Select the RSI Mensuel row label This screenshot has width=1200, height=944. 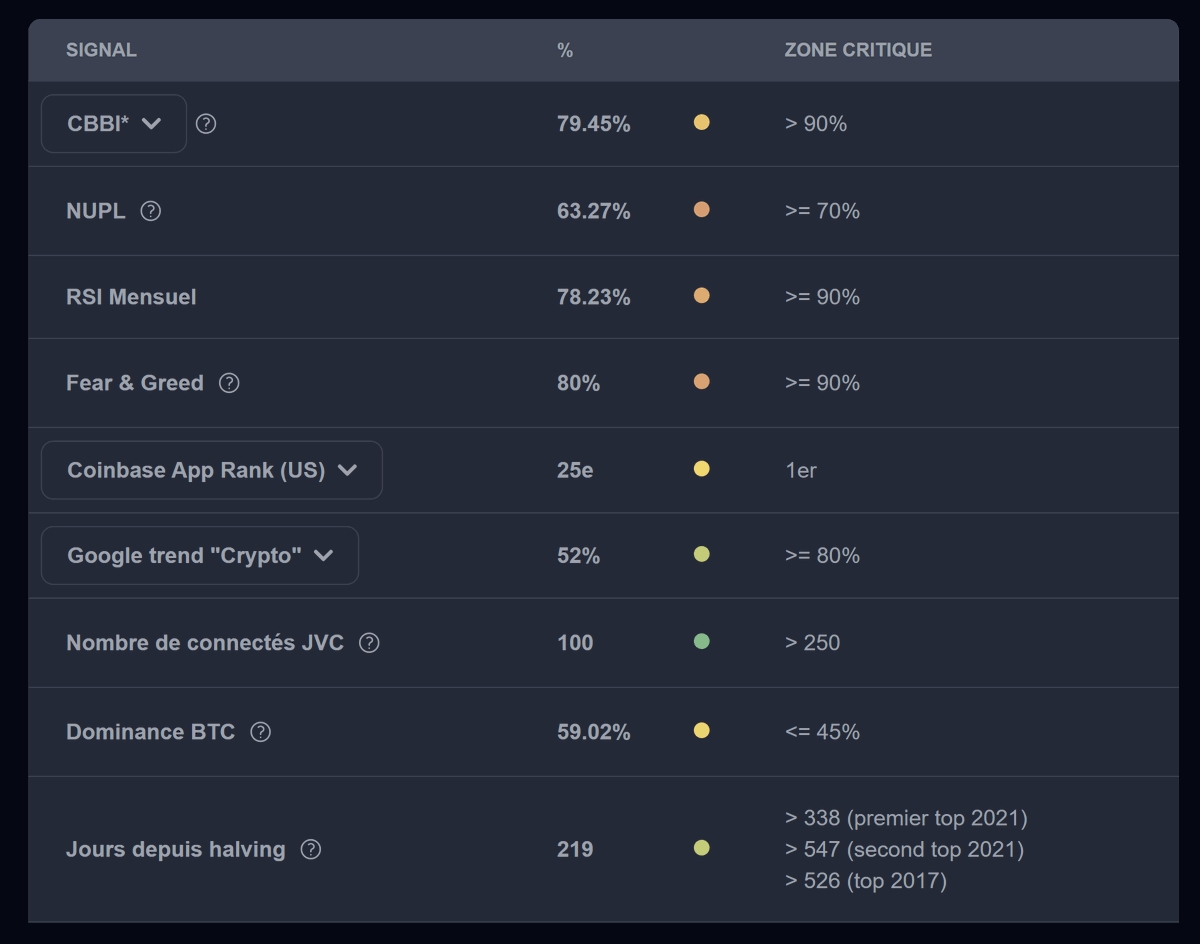point(131,297)
